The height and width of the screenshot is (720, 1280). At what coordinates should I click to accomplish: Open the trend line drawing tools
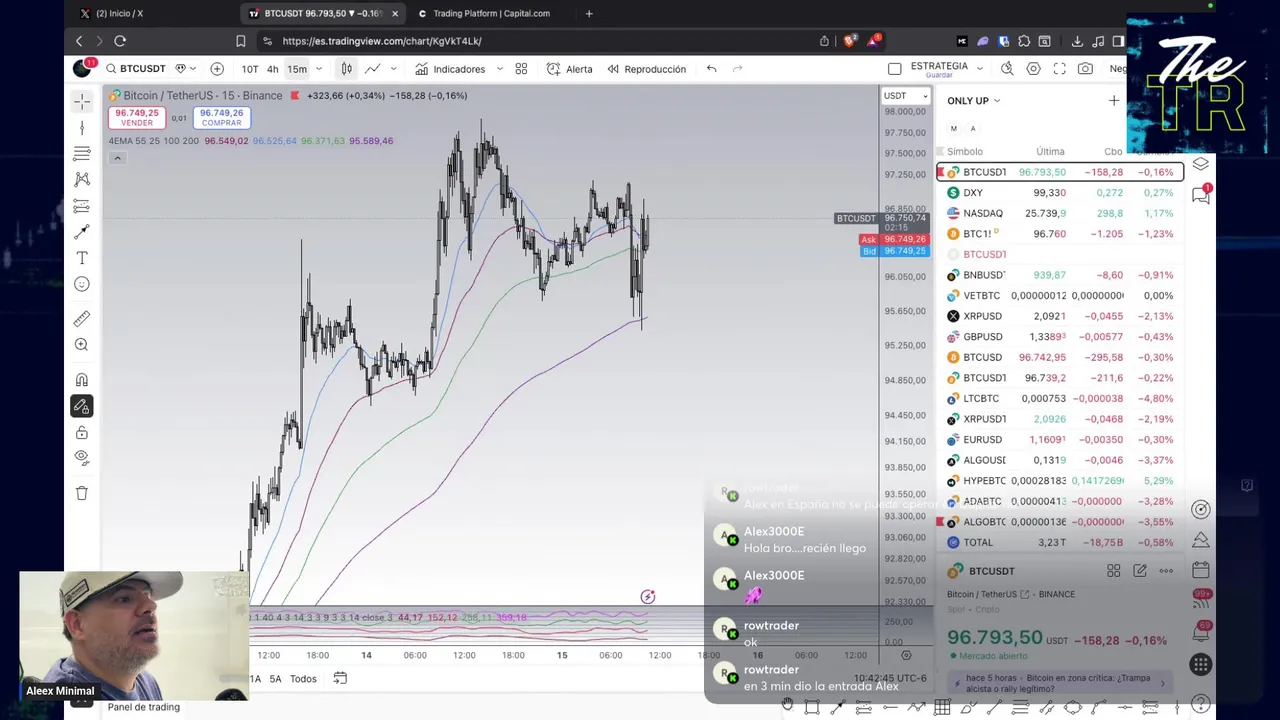click(82, 127)
